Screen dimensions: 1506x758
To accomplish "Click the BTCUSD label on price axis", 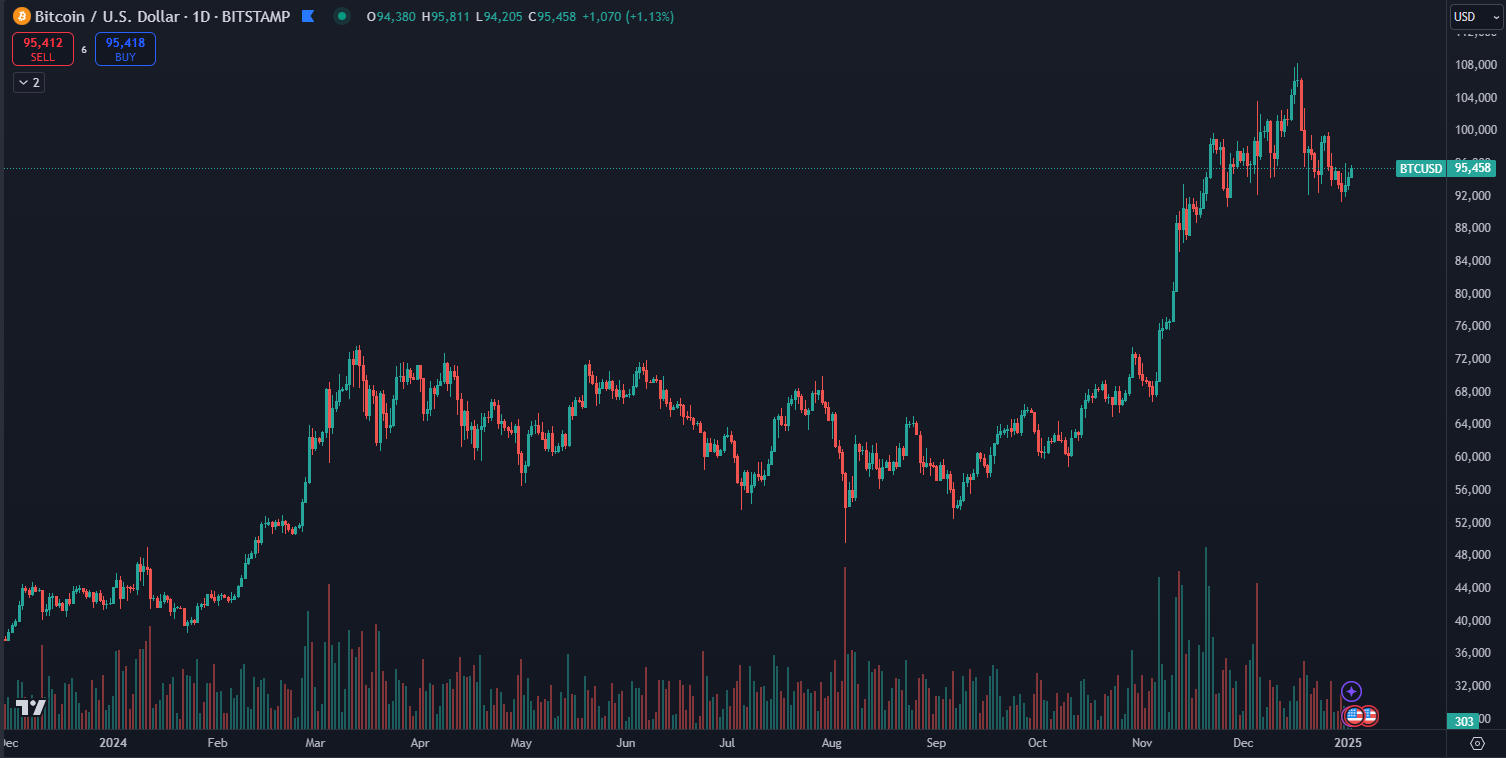I will [x=1420, y=168].
